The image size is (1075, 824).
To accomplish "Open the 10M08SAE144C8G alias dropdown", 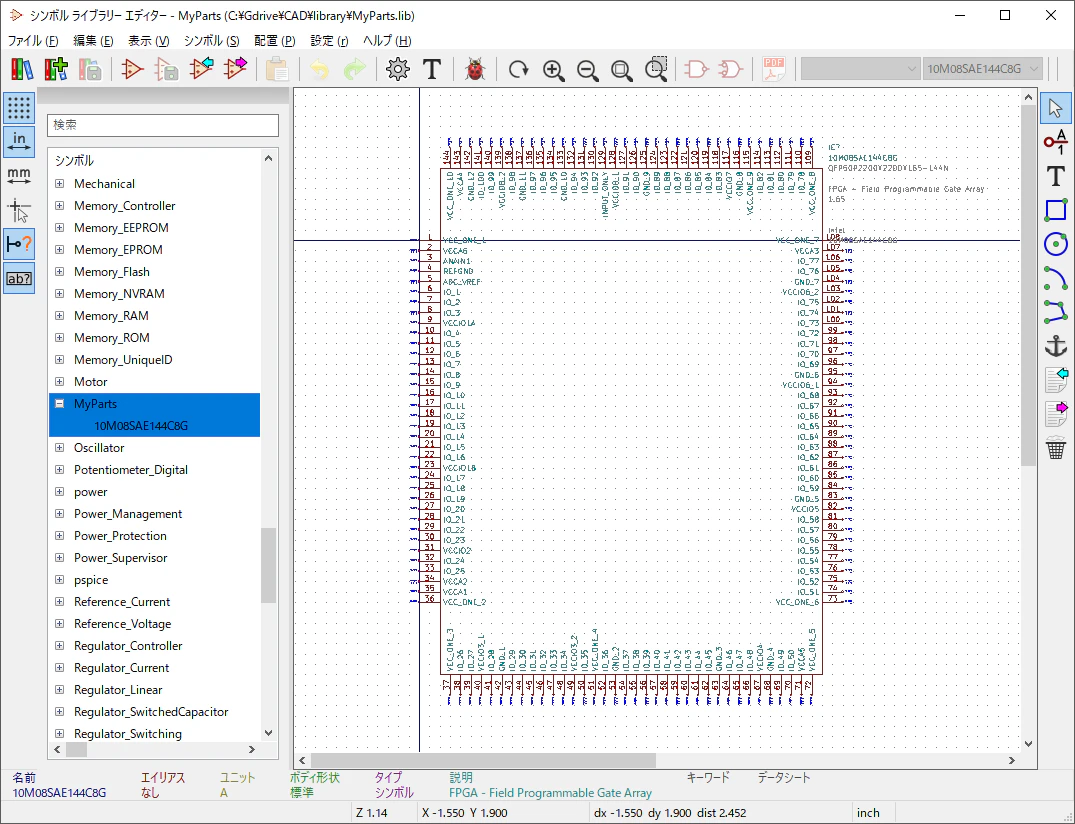I will [982, 69].
